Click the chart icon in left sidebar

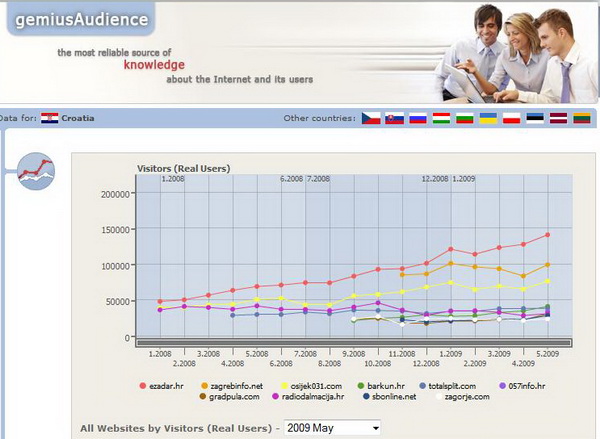pyautogui.click(x=36, y=170)
